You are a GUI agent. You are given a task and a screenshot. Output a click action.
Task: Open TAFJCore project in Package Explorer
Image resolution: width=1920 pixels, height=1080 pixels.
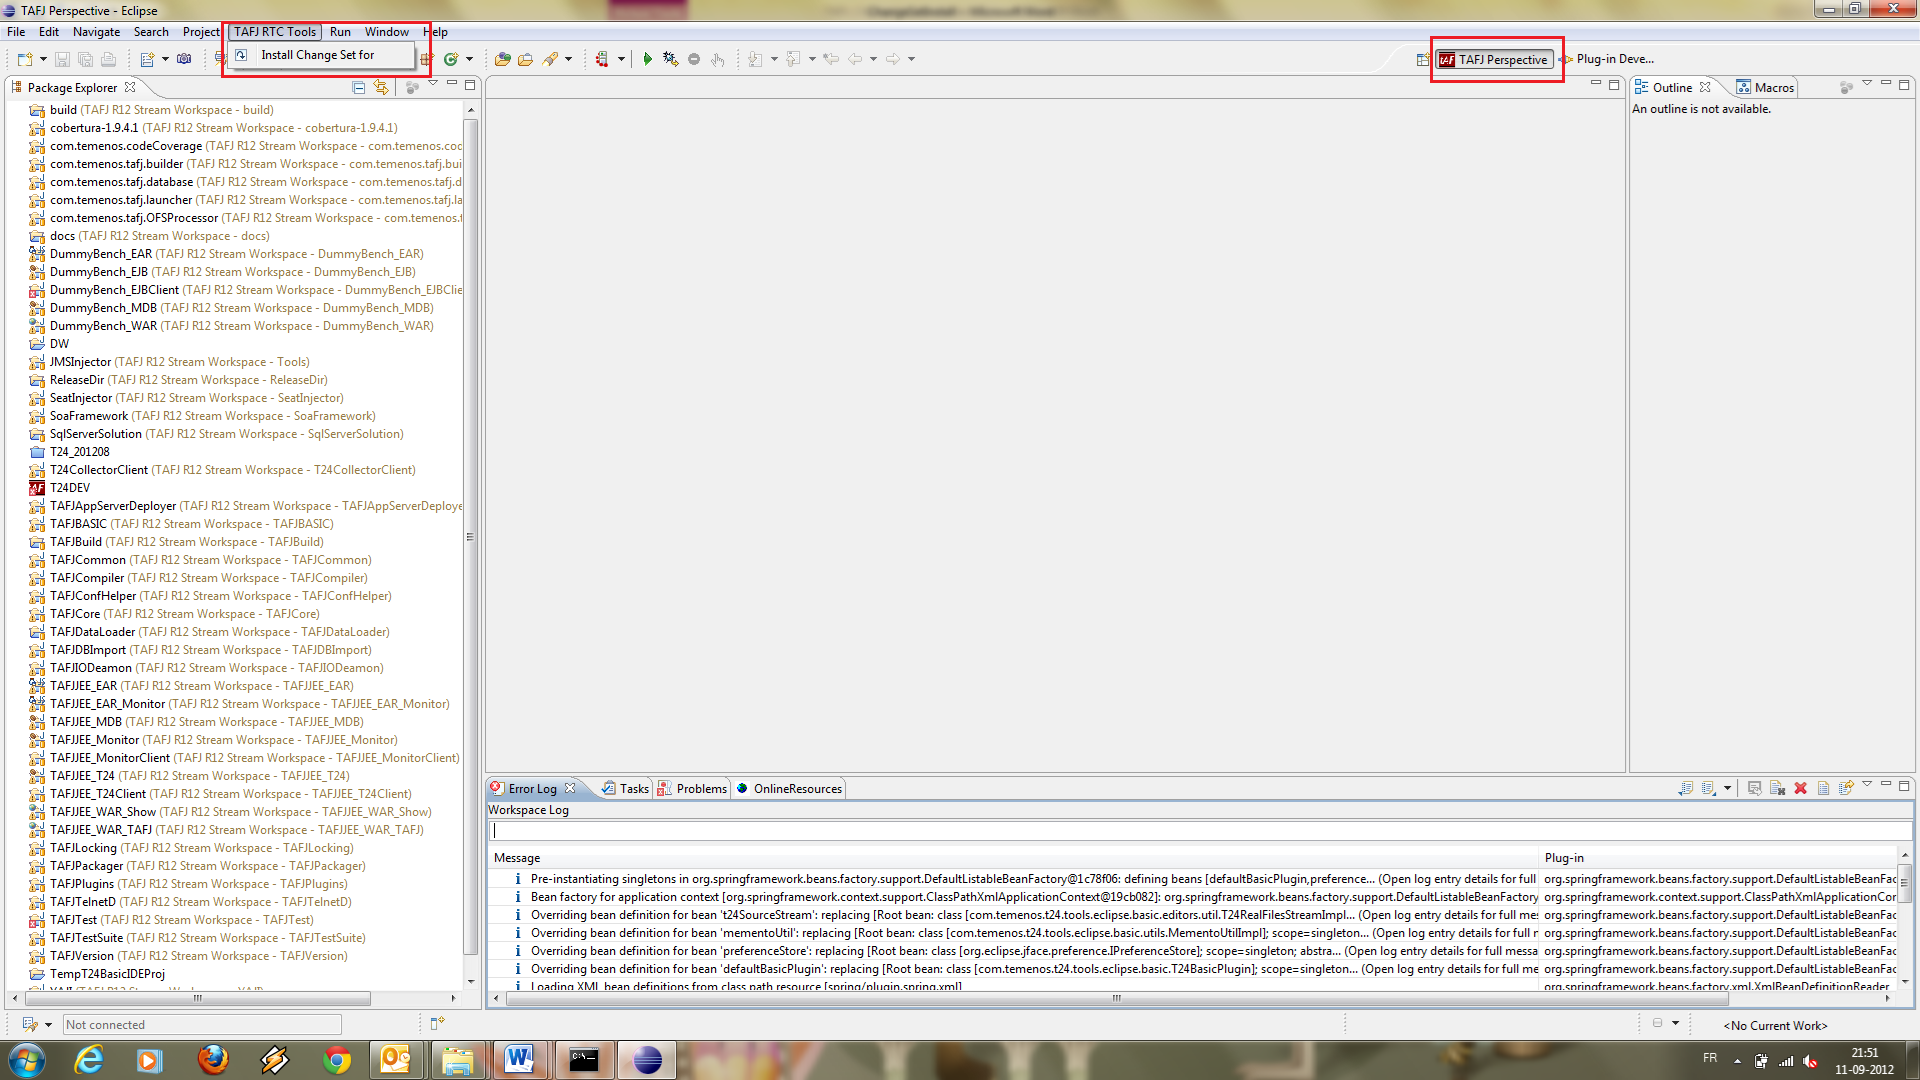[75, 614]
